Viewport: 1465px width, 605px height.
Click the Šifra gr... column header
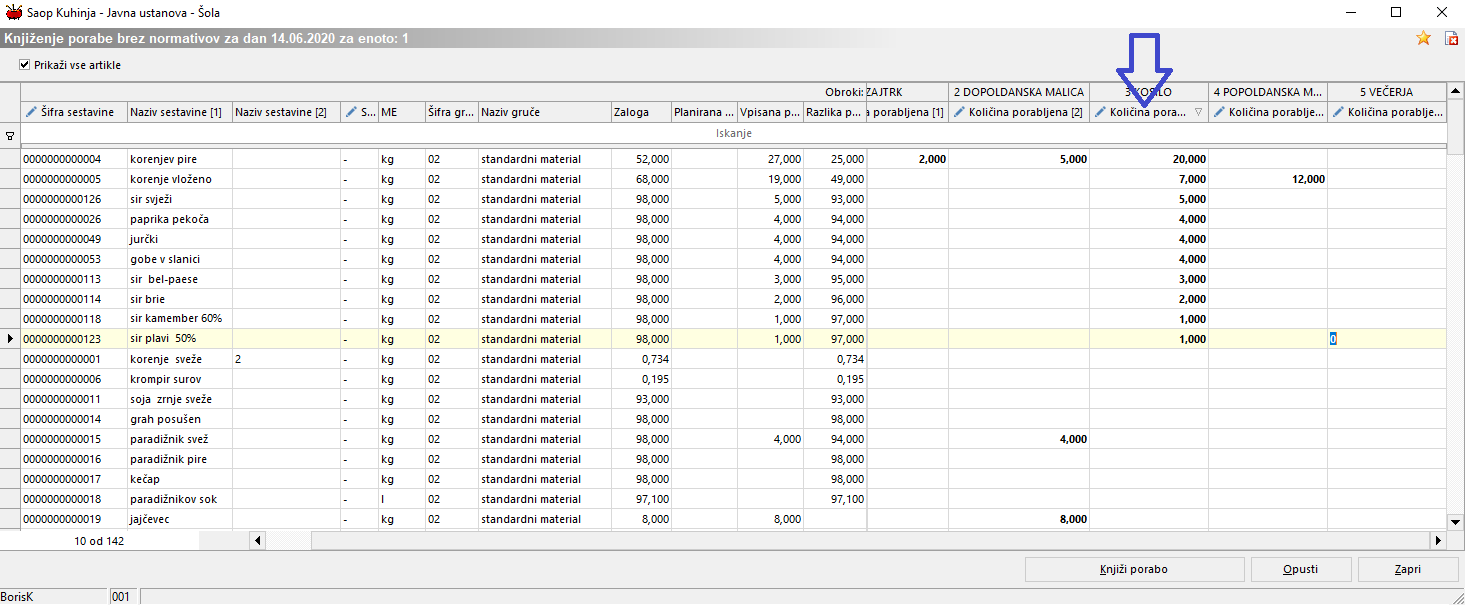(452, 112)
